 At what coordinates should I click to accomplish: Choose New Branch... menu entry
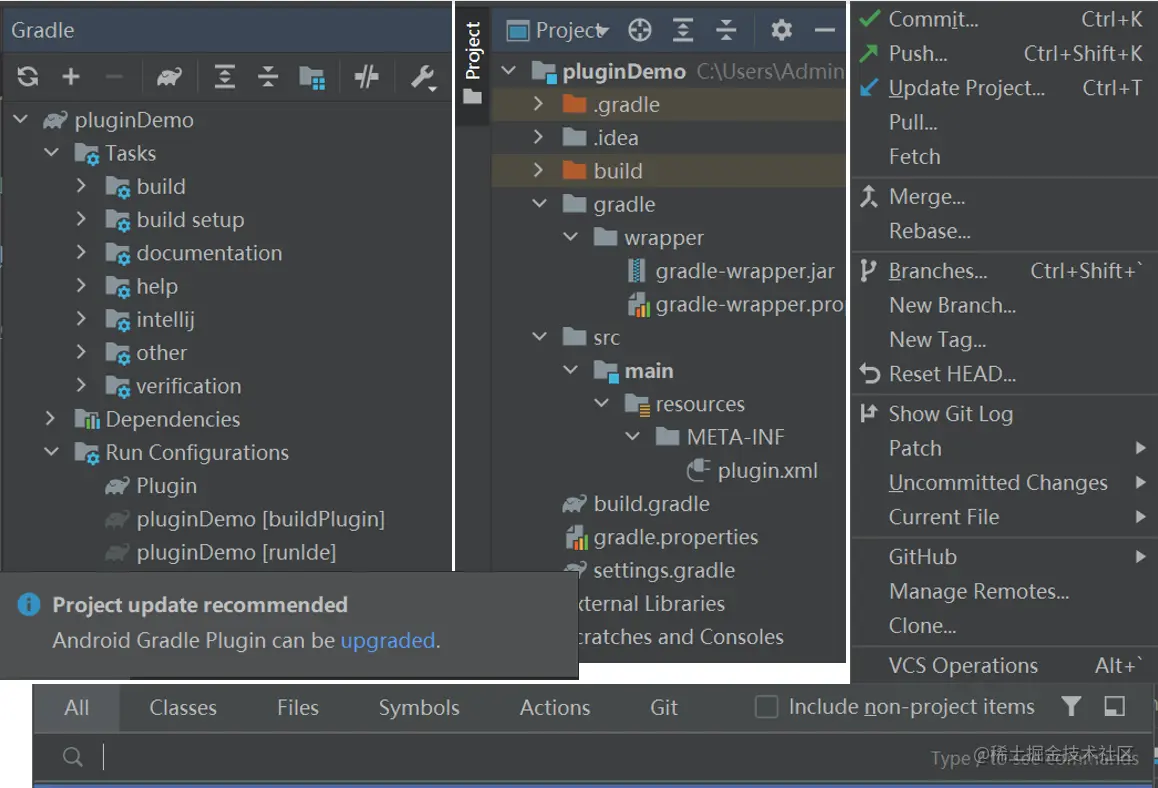[x=1003, y=305]
